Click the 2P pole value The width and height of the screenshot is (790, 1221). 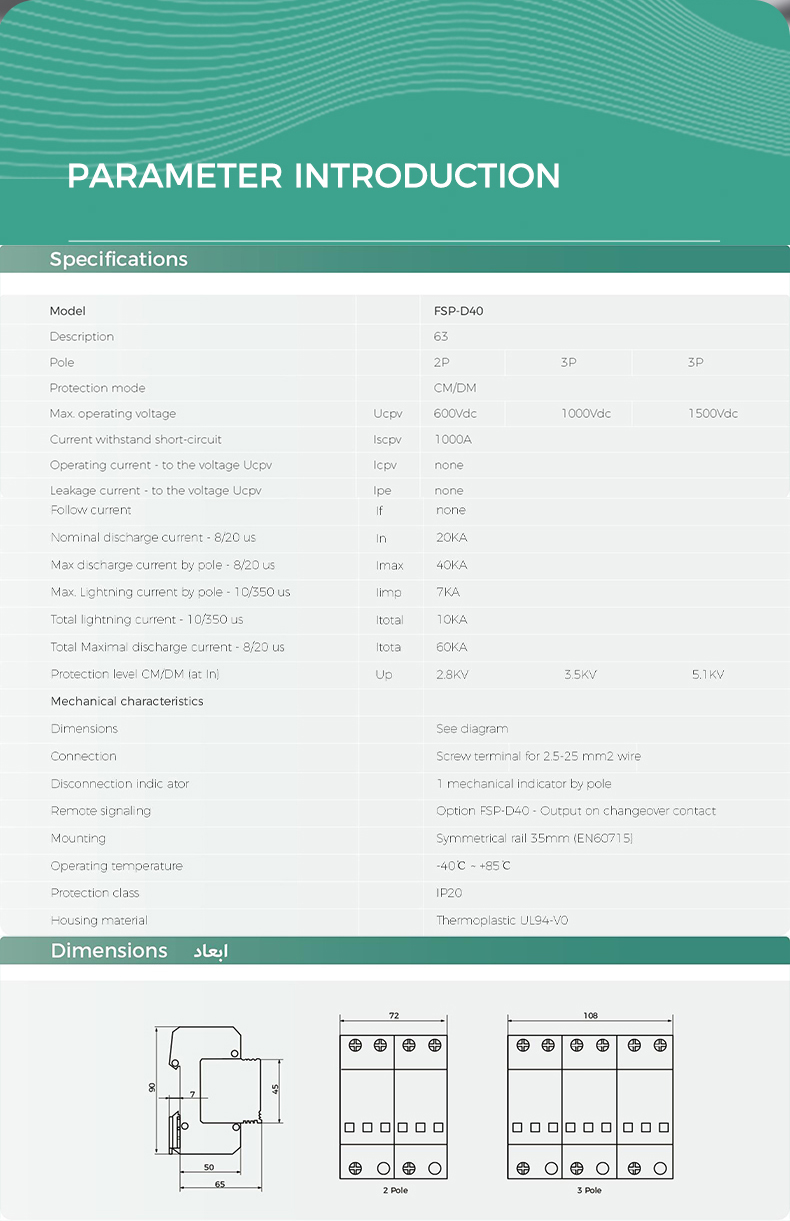coord(442,362)
